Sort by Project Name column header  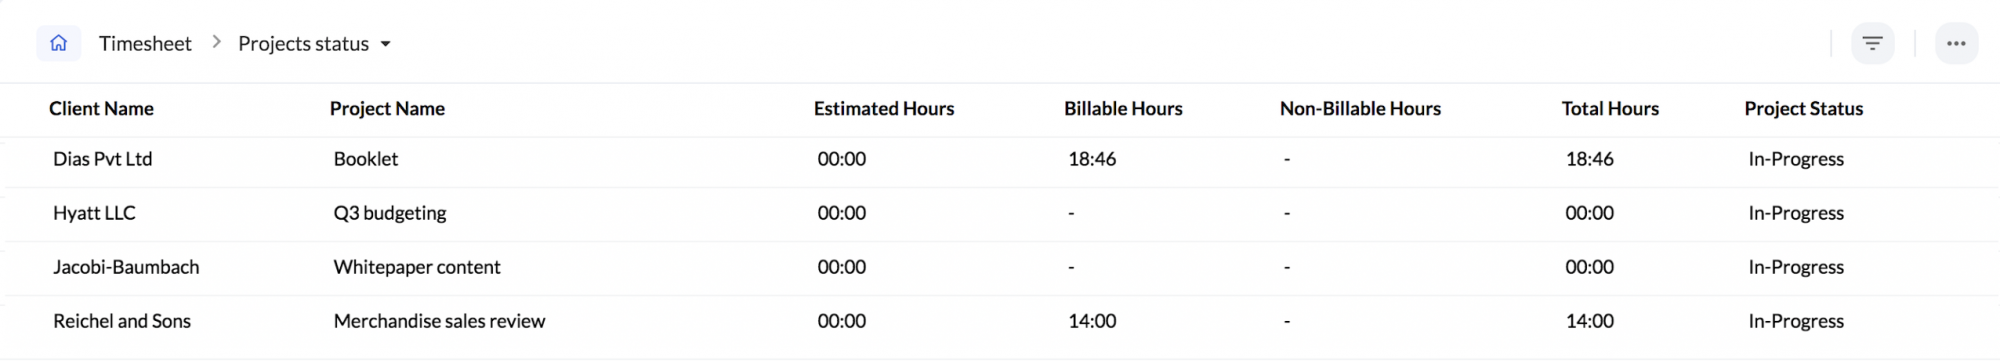click(387, 109)
